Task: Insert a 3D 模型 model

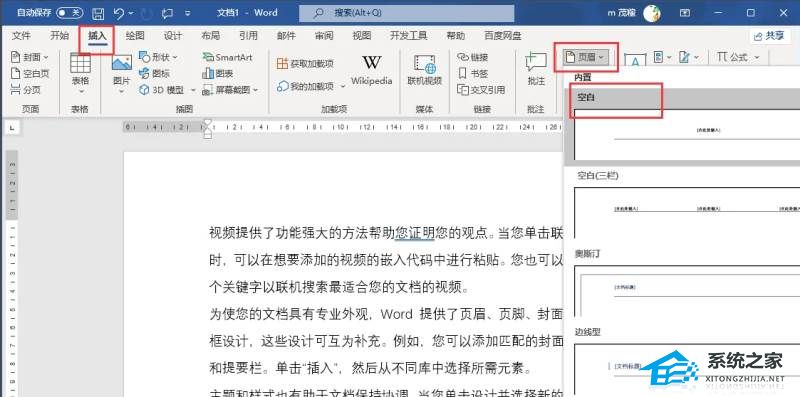Action: [162, 90]
